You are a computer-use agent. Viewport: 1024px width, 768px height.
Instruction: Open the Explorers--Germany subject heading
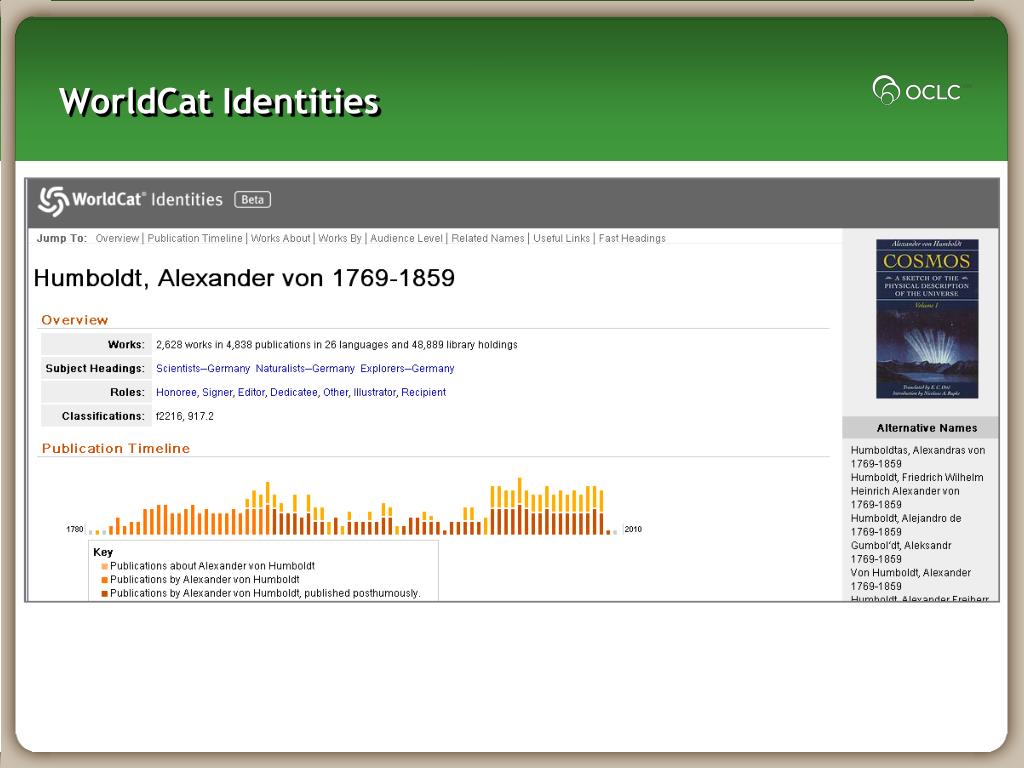407,368
